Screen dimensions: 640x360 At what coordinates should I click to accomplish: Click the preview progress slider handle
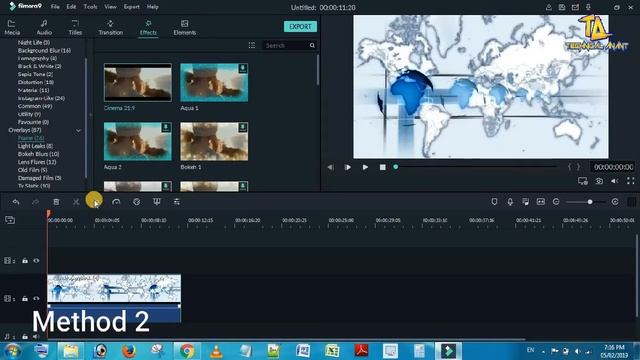[396, 167]
